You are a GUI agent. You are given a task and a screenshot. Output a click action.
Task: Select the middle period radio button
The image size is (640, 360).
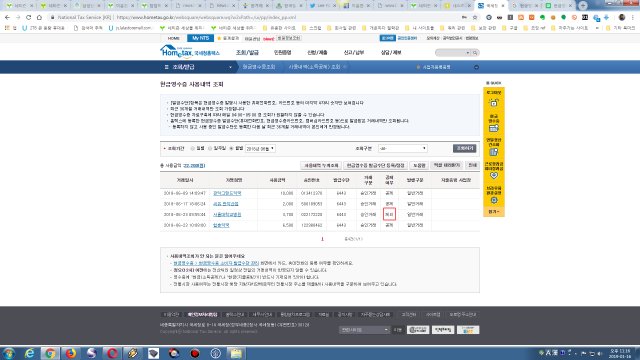[x=210, y=149]
